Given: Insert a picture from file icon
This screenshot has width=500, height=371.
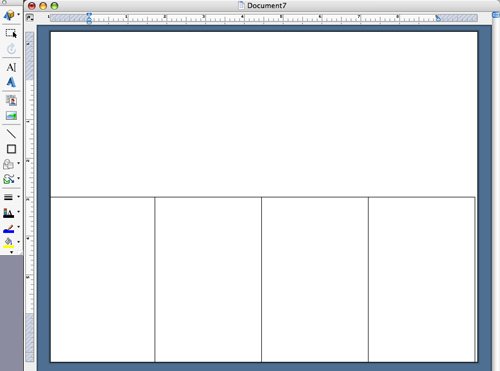Looking at the screenshot, I should [x=11, y=116].
